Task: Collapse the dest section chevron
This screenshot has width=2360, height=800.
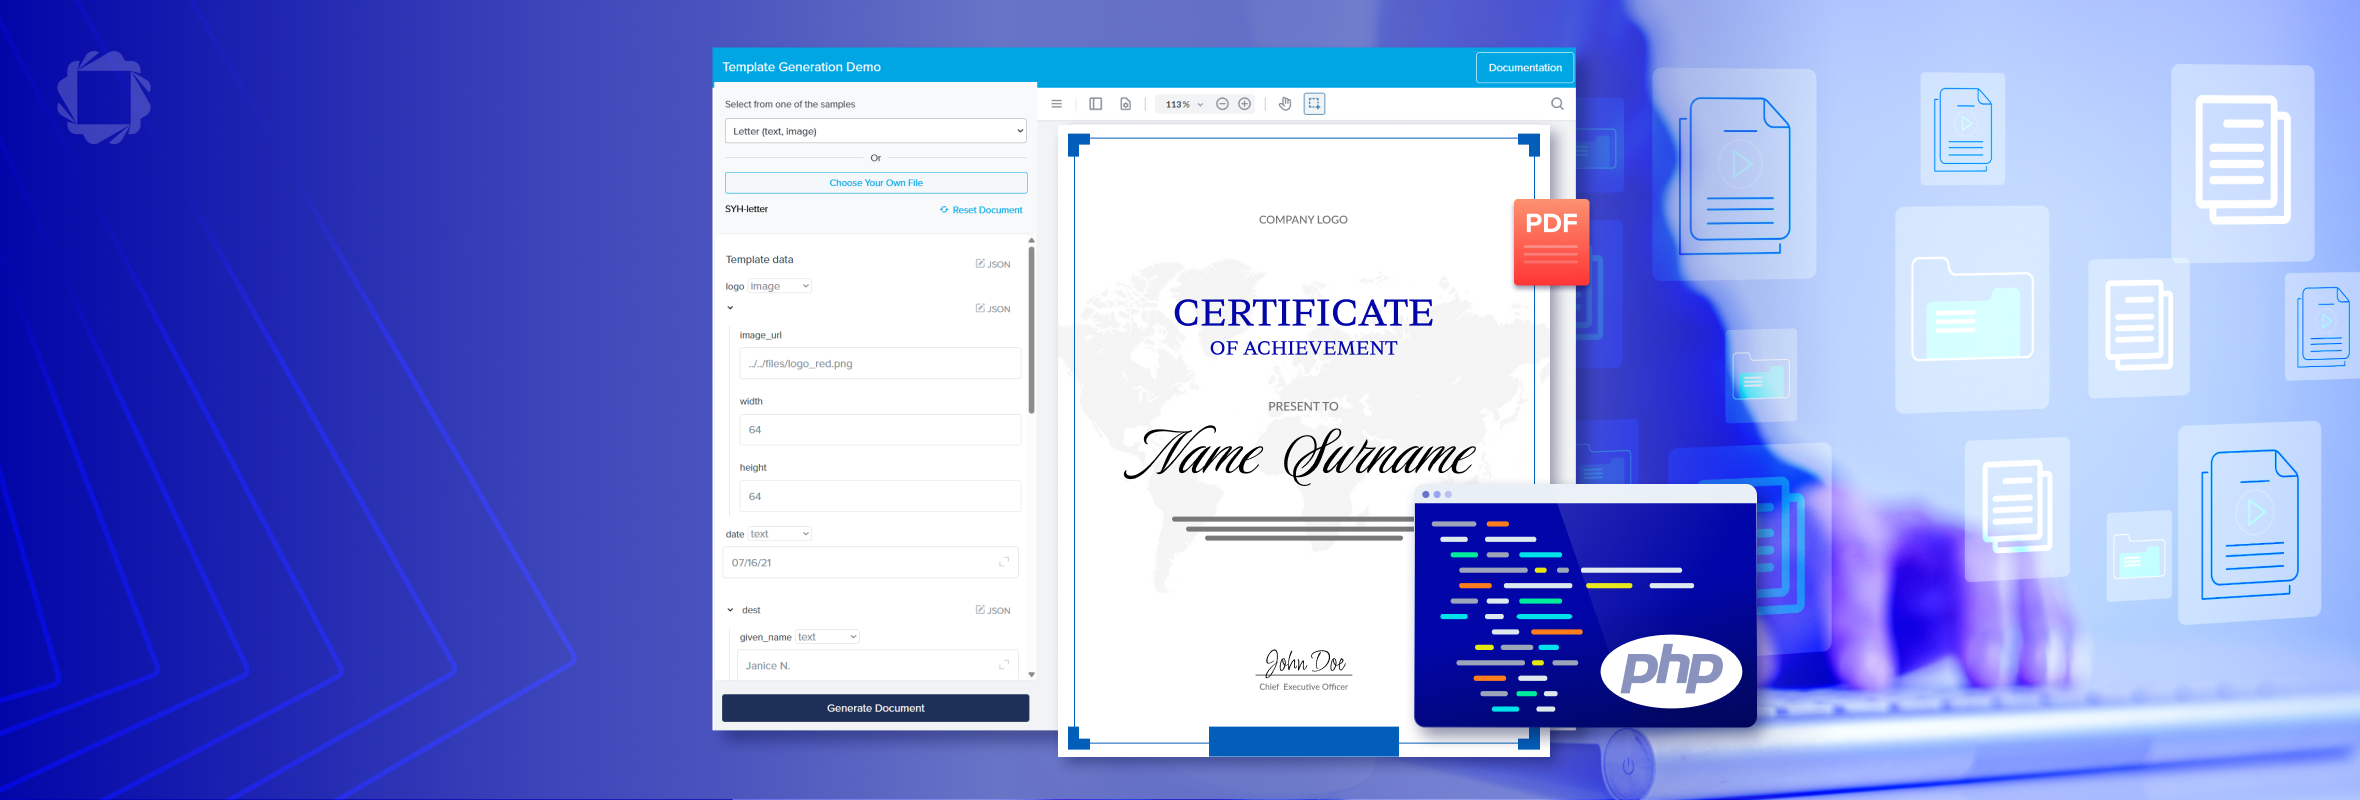Action: tap(730, 610)
